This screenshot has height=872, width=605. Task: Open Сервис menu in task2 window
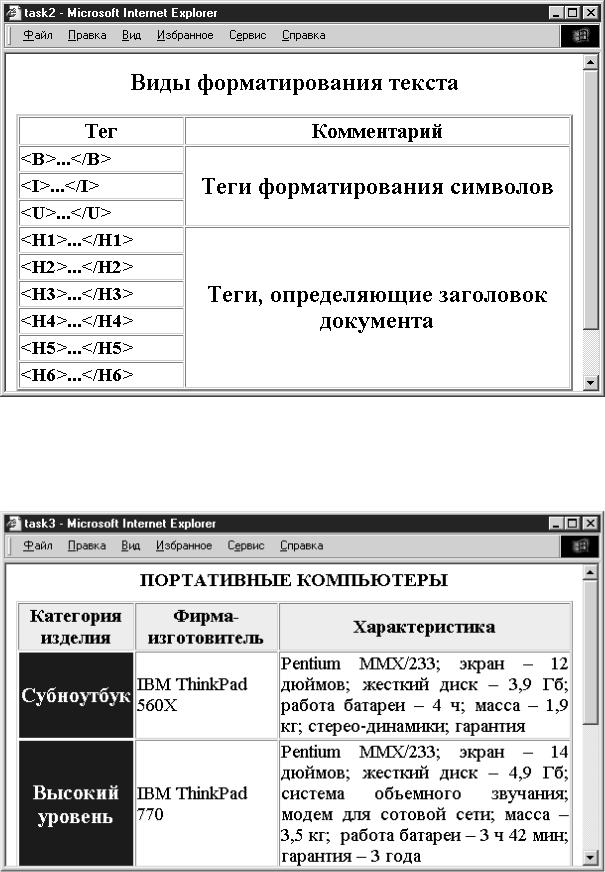[x=247, y=35]
